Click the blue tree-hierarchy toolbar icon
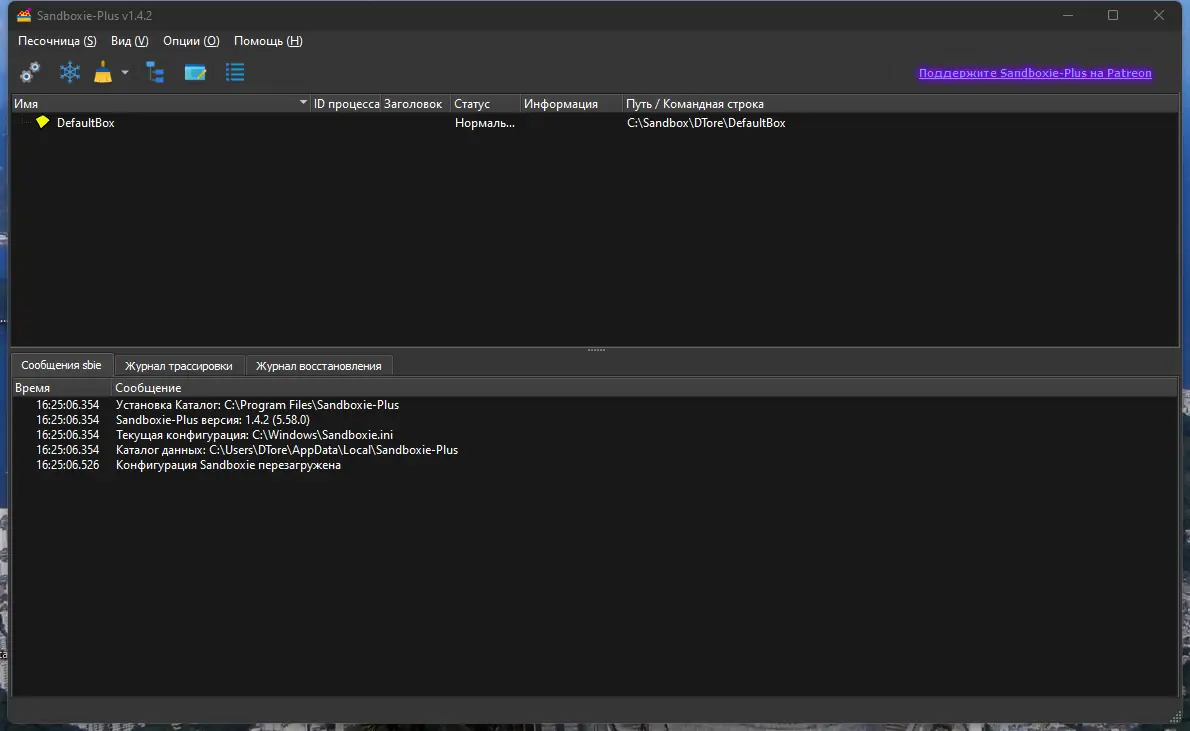 click(156, 72)
